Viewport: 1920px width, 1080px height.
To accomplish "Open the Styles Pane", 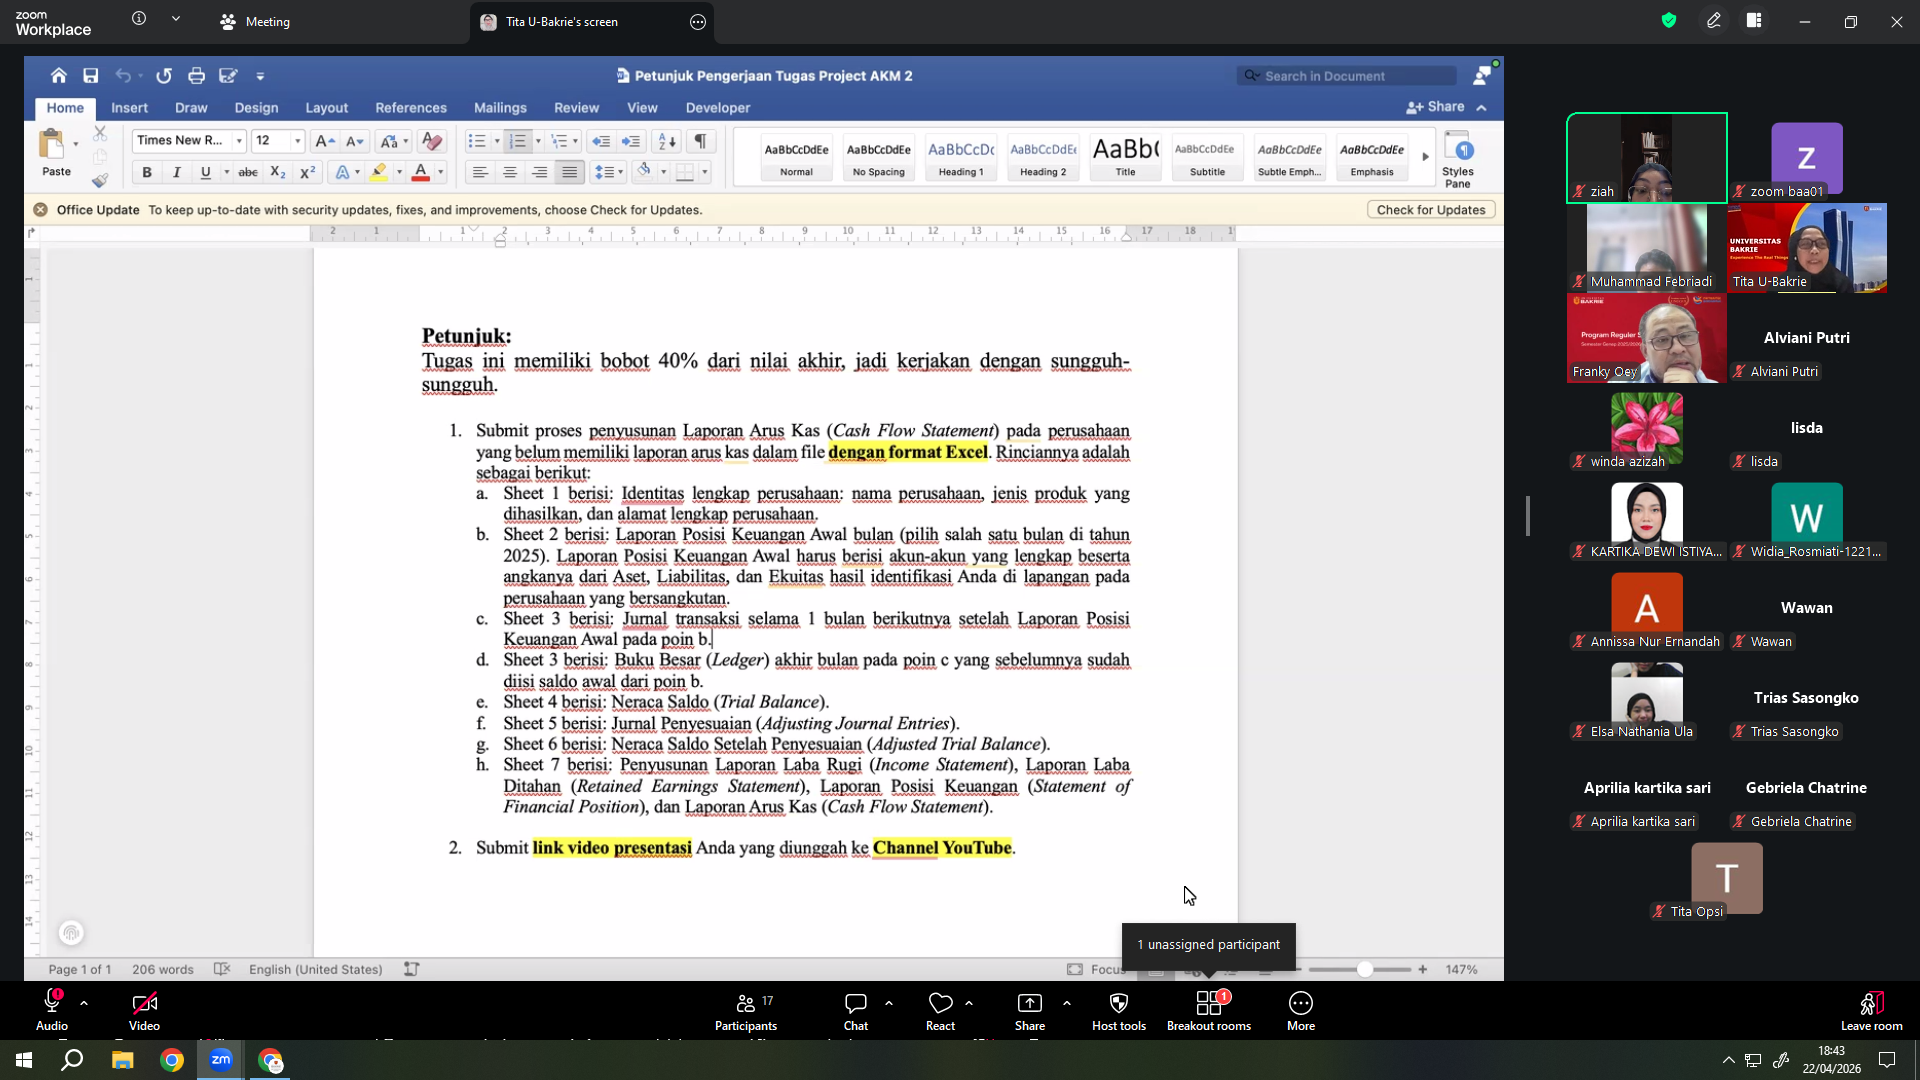I will click(x=1458, y=159).
